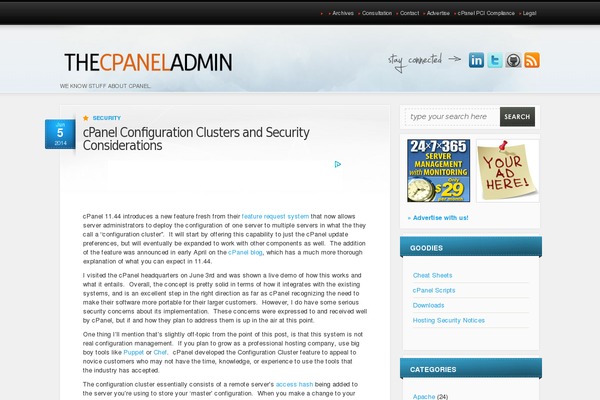600x400 pixels.
Task: Open the Apache category link
Action: [424, 397]
